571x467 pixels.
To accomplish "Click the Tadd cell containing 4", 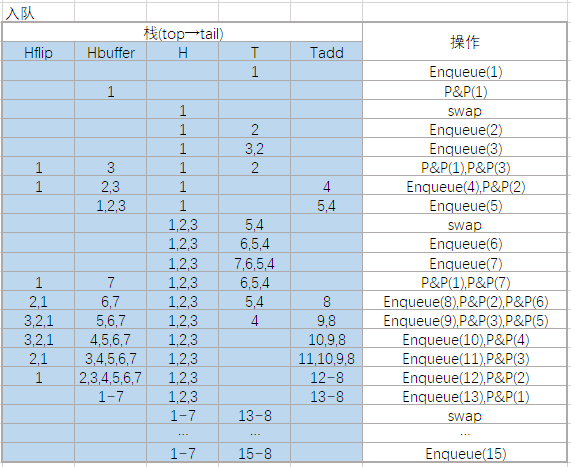I will (x=327, y=186).
